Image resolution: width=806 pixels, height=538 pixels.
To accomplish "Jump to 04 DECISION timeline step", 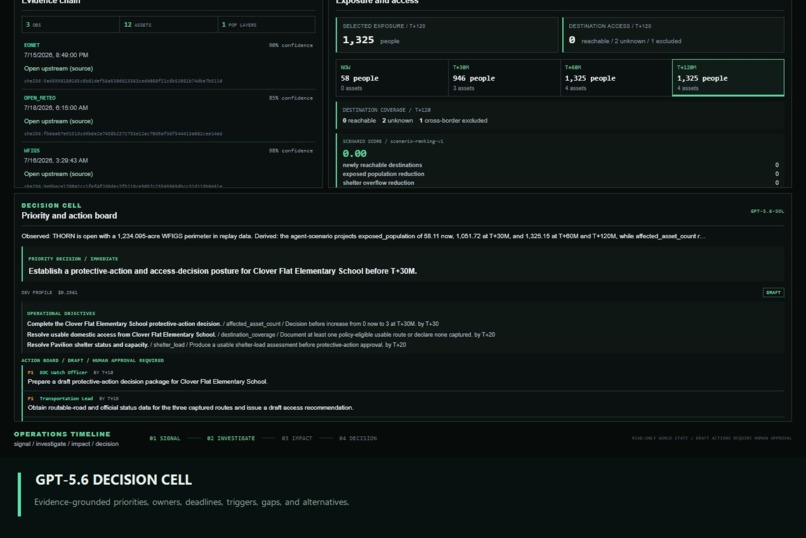I will coord(358,438).
